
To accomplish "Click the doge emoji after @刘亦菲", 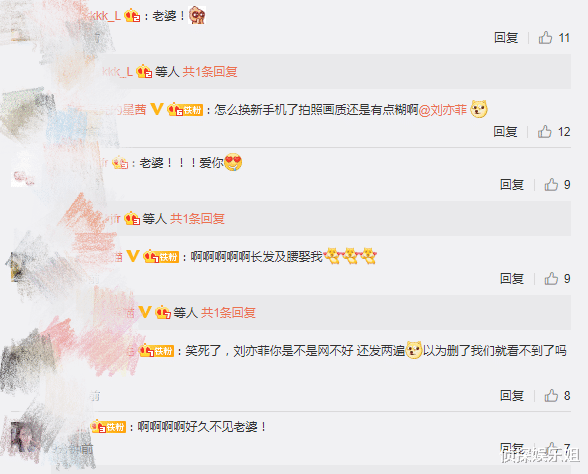I will 479,109.
